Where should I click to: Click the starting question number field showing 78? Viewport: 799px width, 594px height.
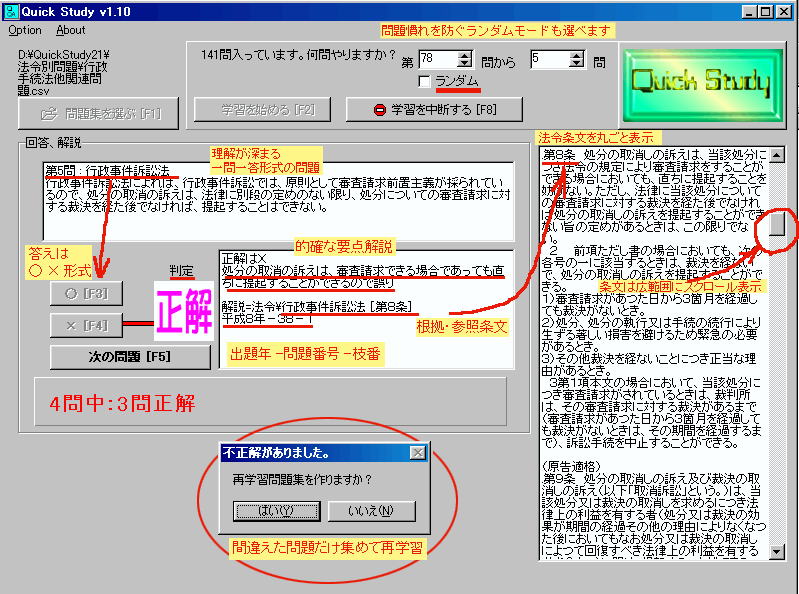click(x=438, y=59)
